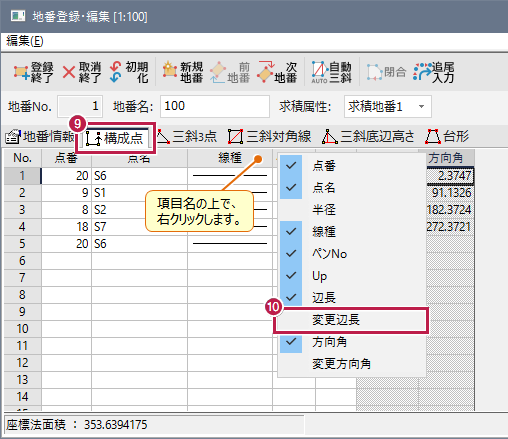
Task: Click 方向角 value 182.3724
Action: click(450, 210)
